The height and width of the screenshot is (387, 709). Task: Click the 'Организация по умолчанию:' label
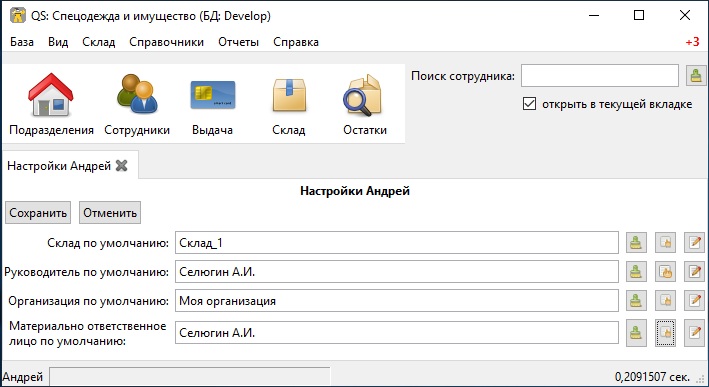(89, 301)
